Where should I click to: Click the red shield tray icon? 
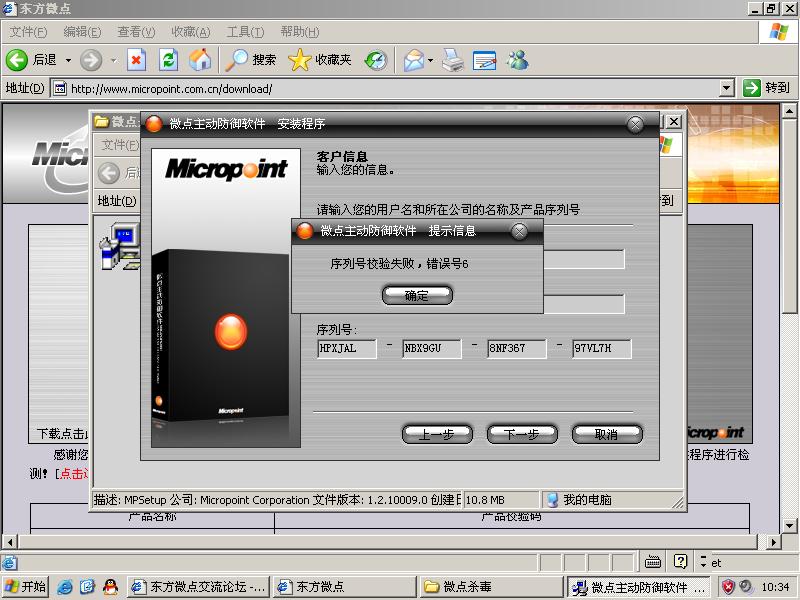pos(729,587)
